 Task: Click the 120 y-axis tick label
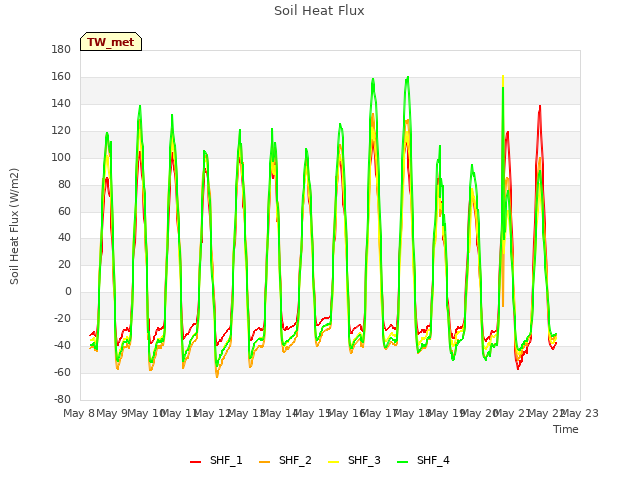tap(61, 131)
